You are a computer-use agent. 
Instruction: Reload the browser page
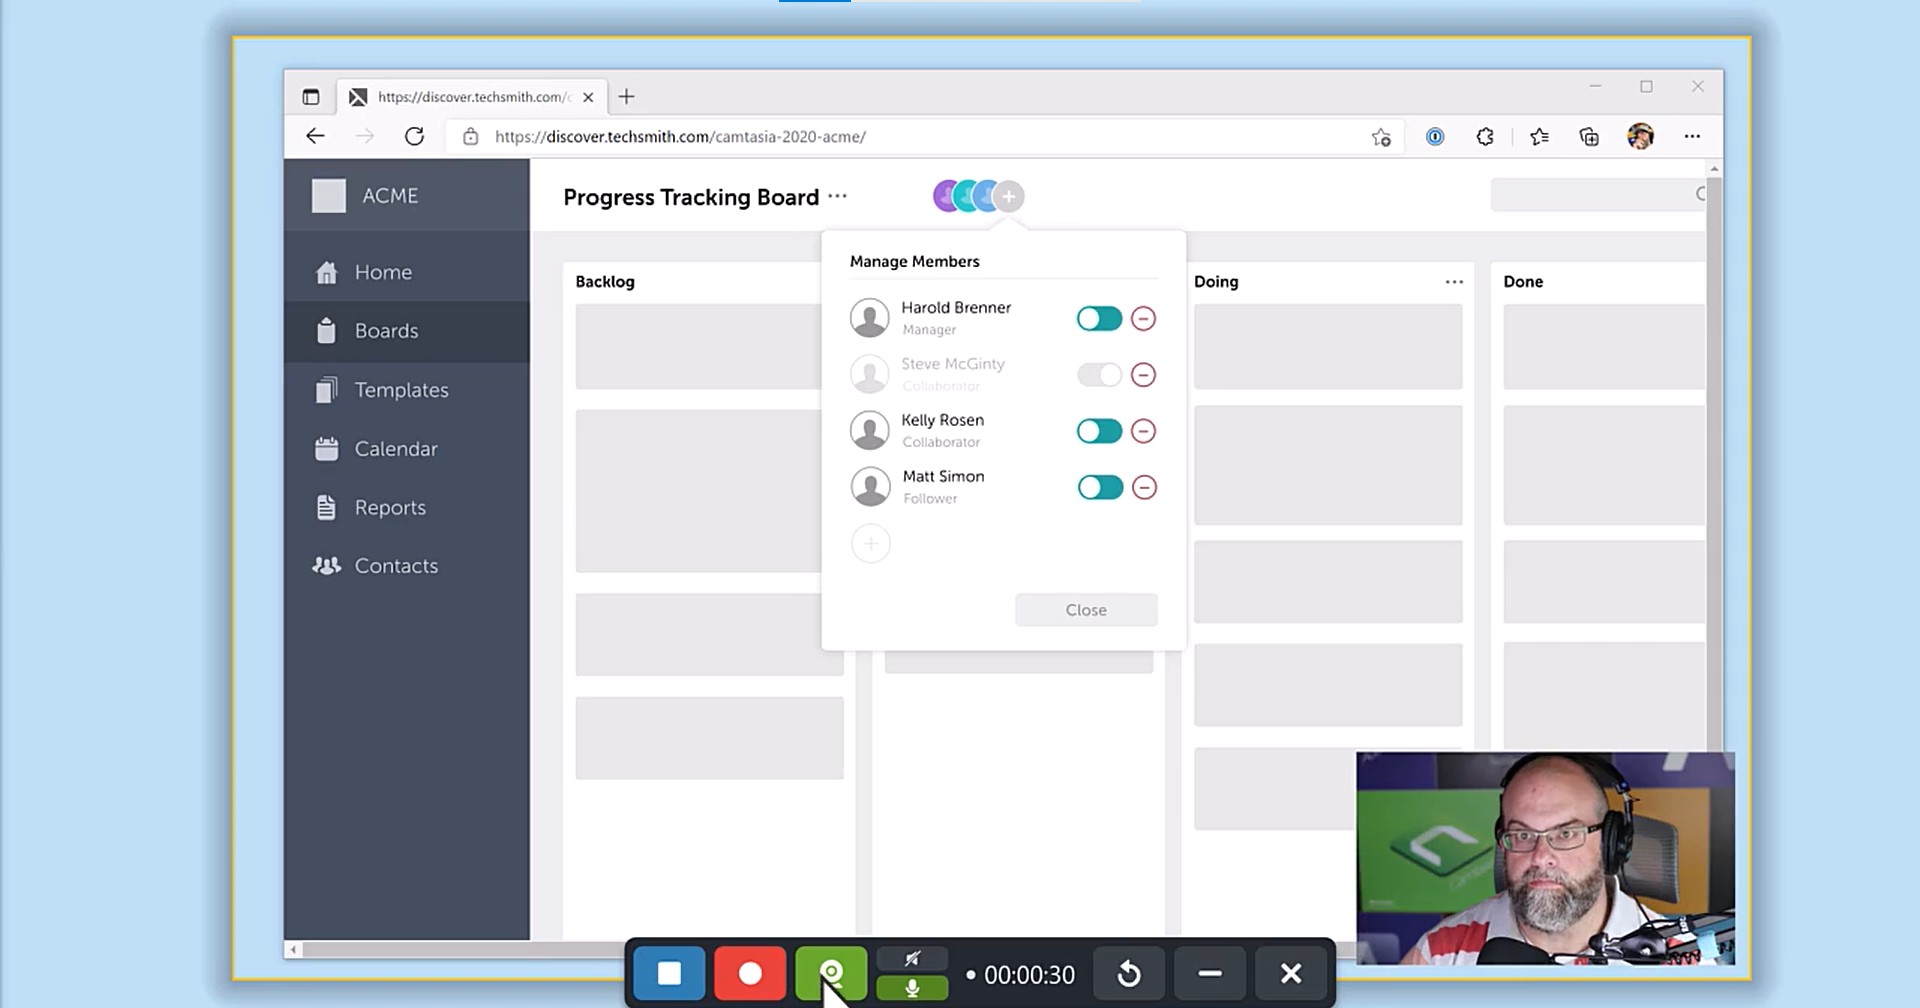[414, 136]
